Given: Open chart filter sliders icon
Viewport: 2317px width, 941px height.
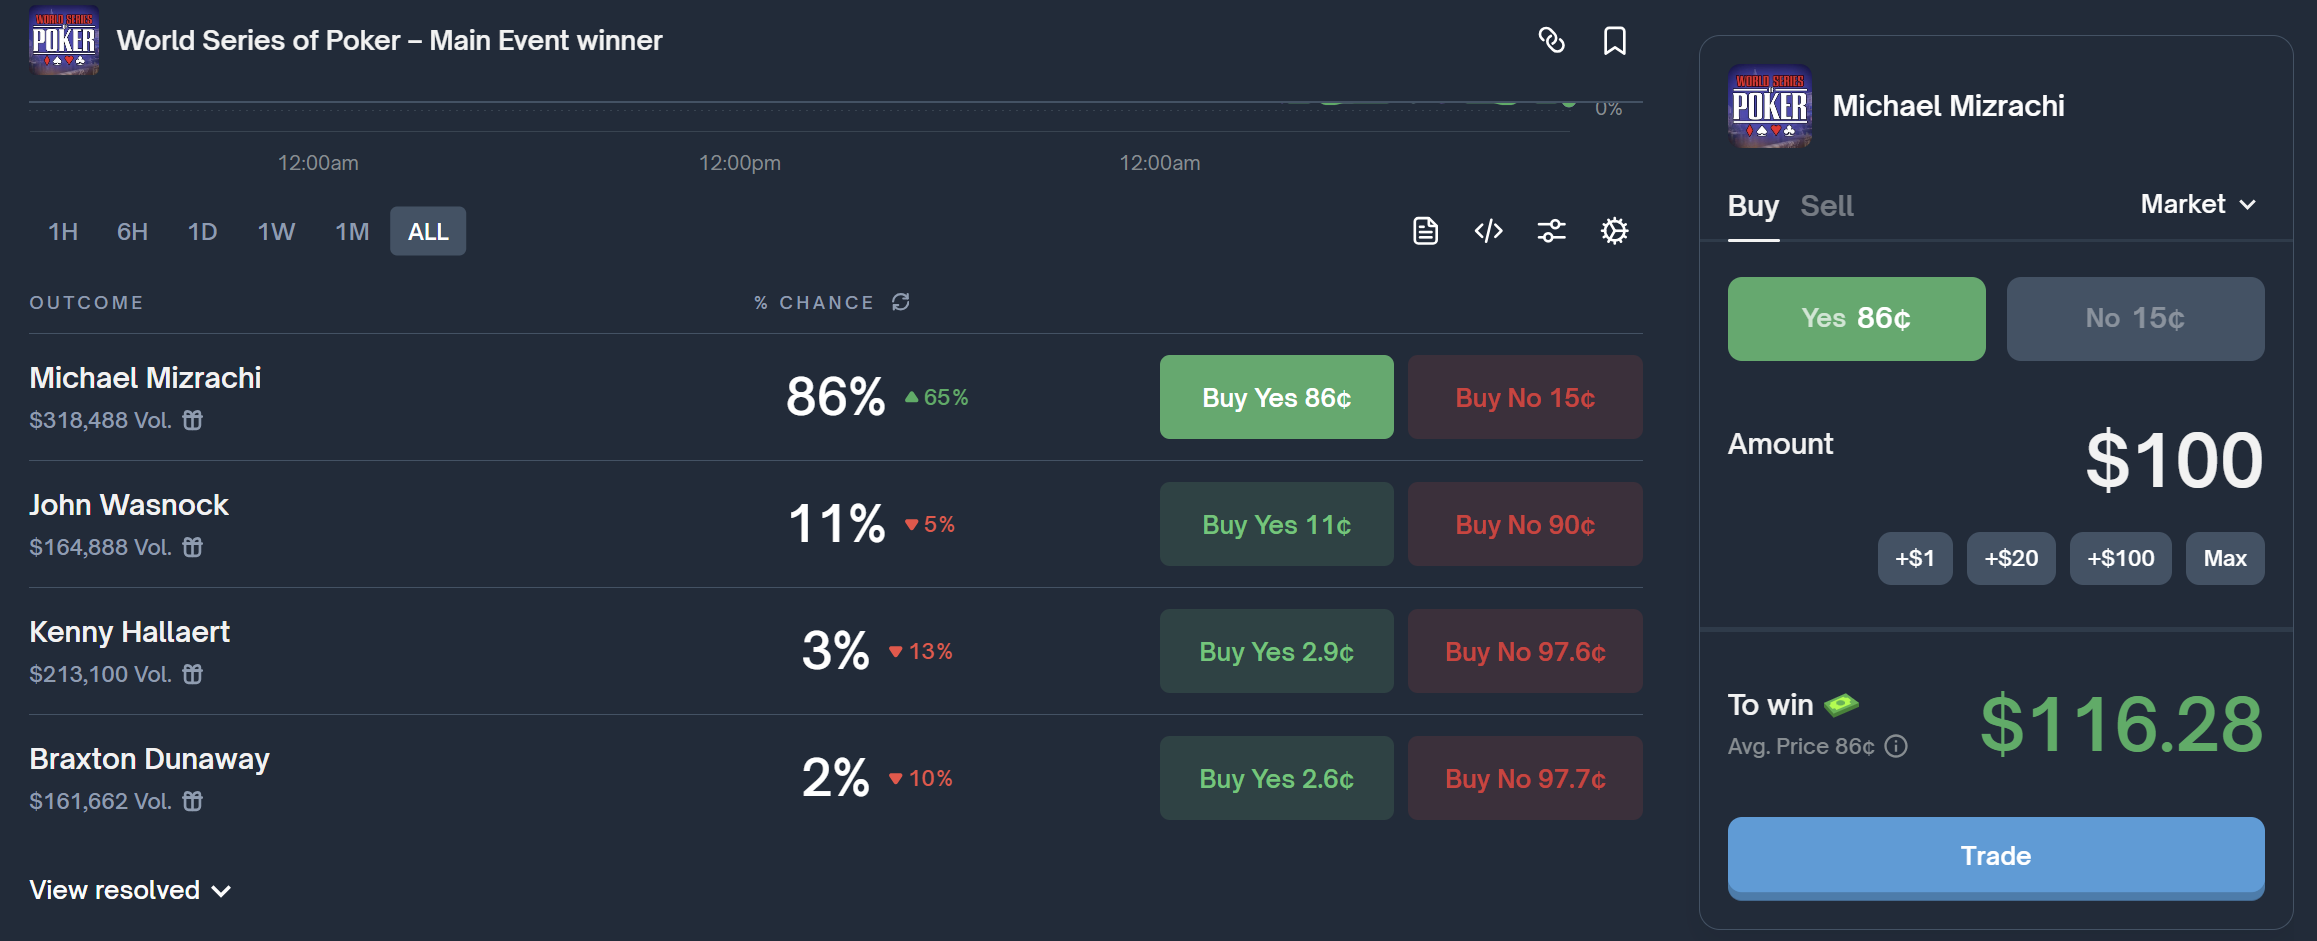Looking at the screenshot, I should coord(1551,231).
